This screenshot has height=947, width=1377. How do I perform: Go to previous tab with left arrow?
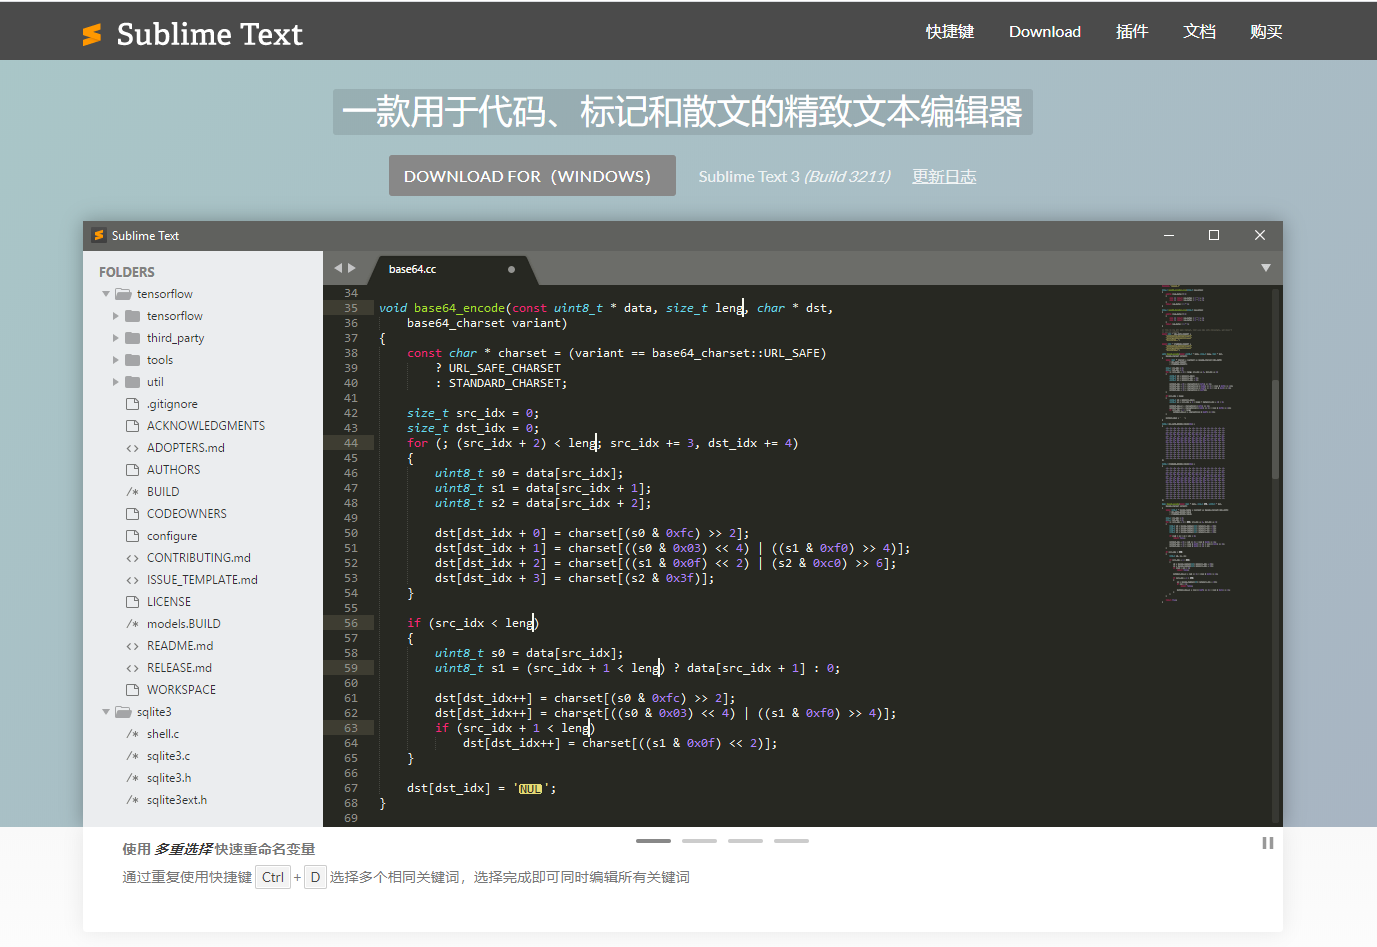pyautogui.click(x=338, y=268)
